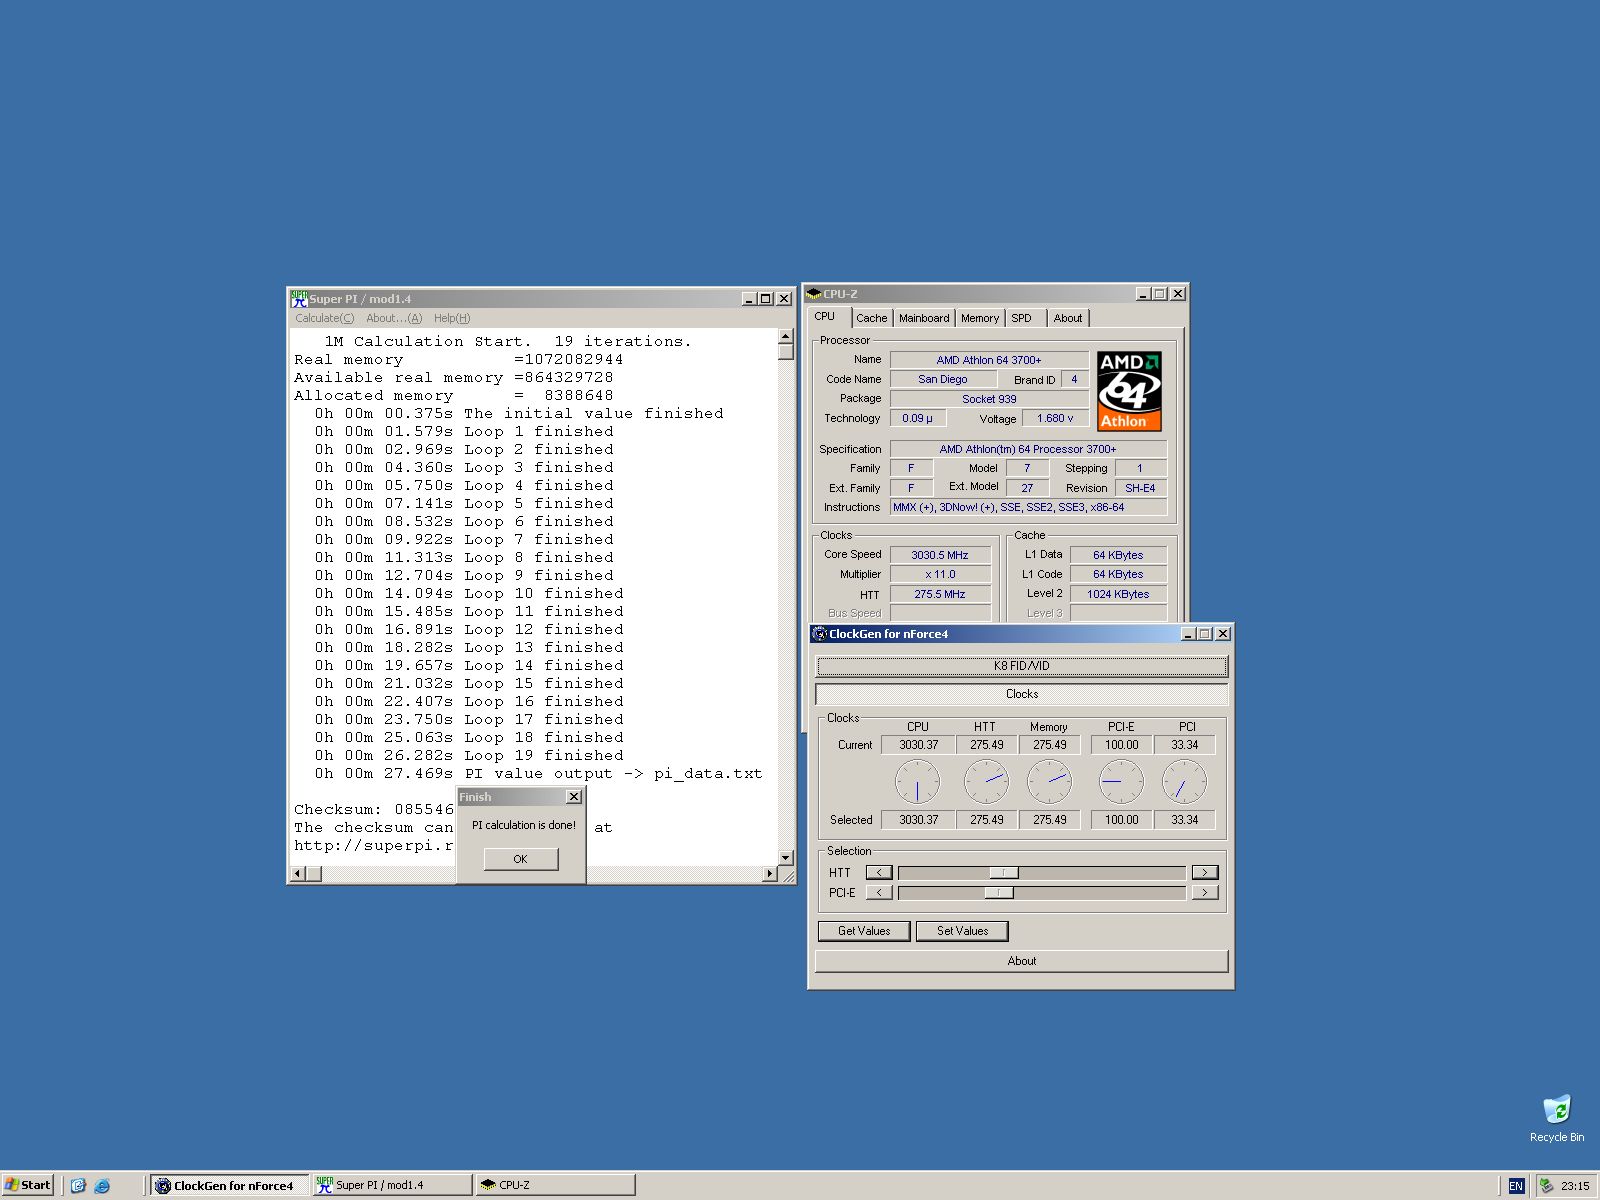This screenshot has width=1600, height=1200.
Task: Open the Calculate menu in Super PI
Action: click(324, 318)
